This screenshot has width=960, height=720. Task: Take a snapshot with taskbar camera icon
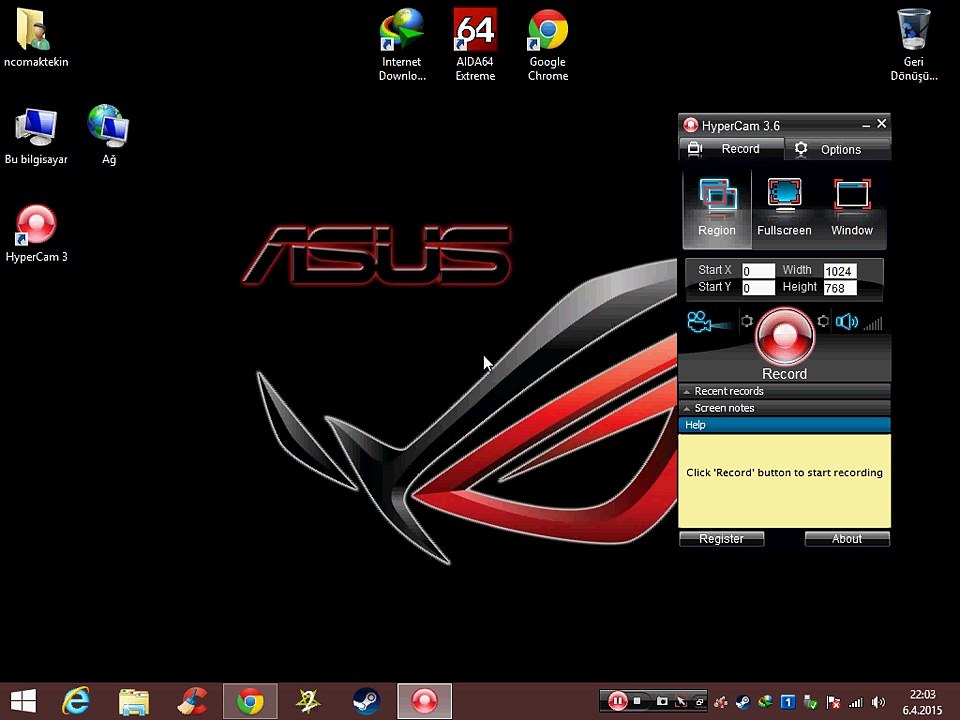662,701
